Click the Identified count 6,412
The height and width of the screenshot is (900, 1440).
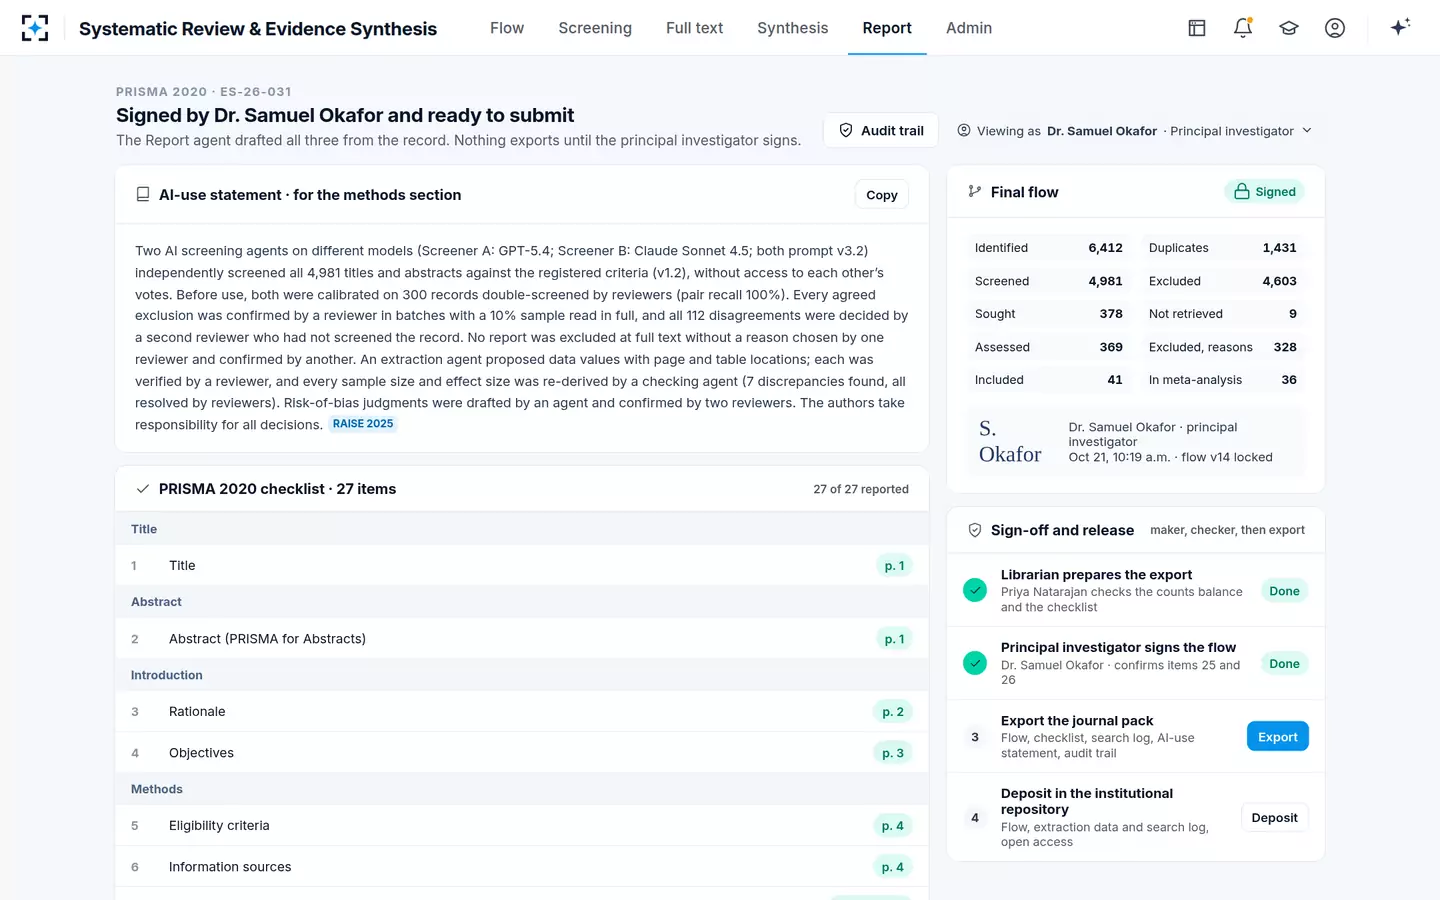click(x=1105, y=248)
